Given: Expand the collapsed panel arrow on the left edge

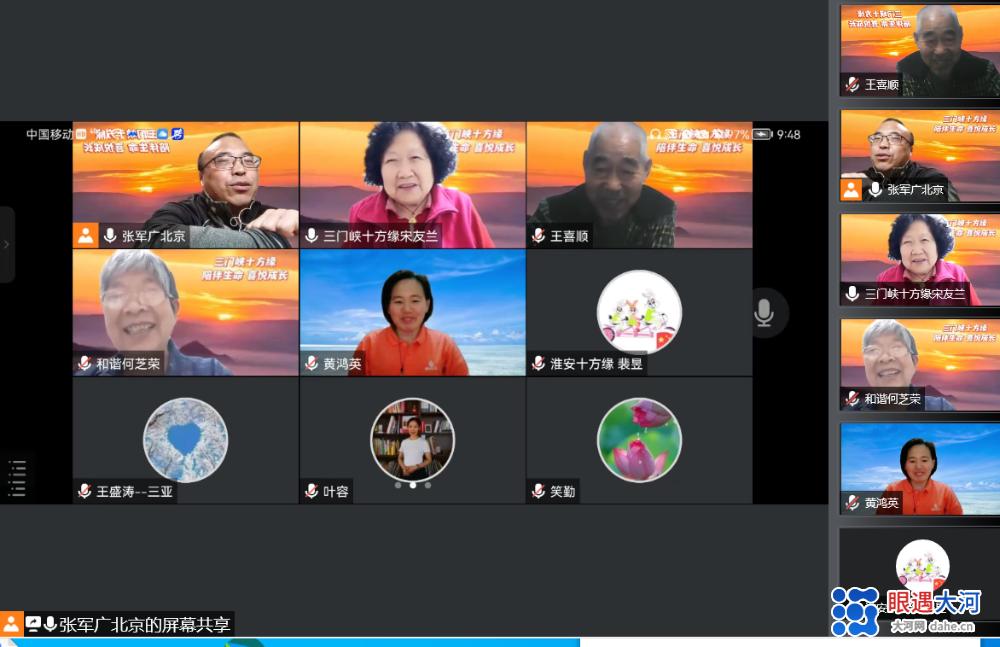Looking at the screenshot, I should tap(6, 244).
